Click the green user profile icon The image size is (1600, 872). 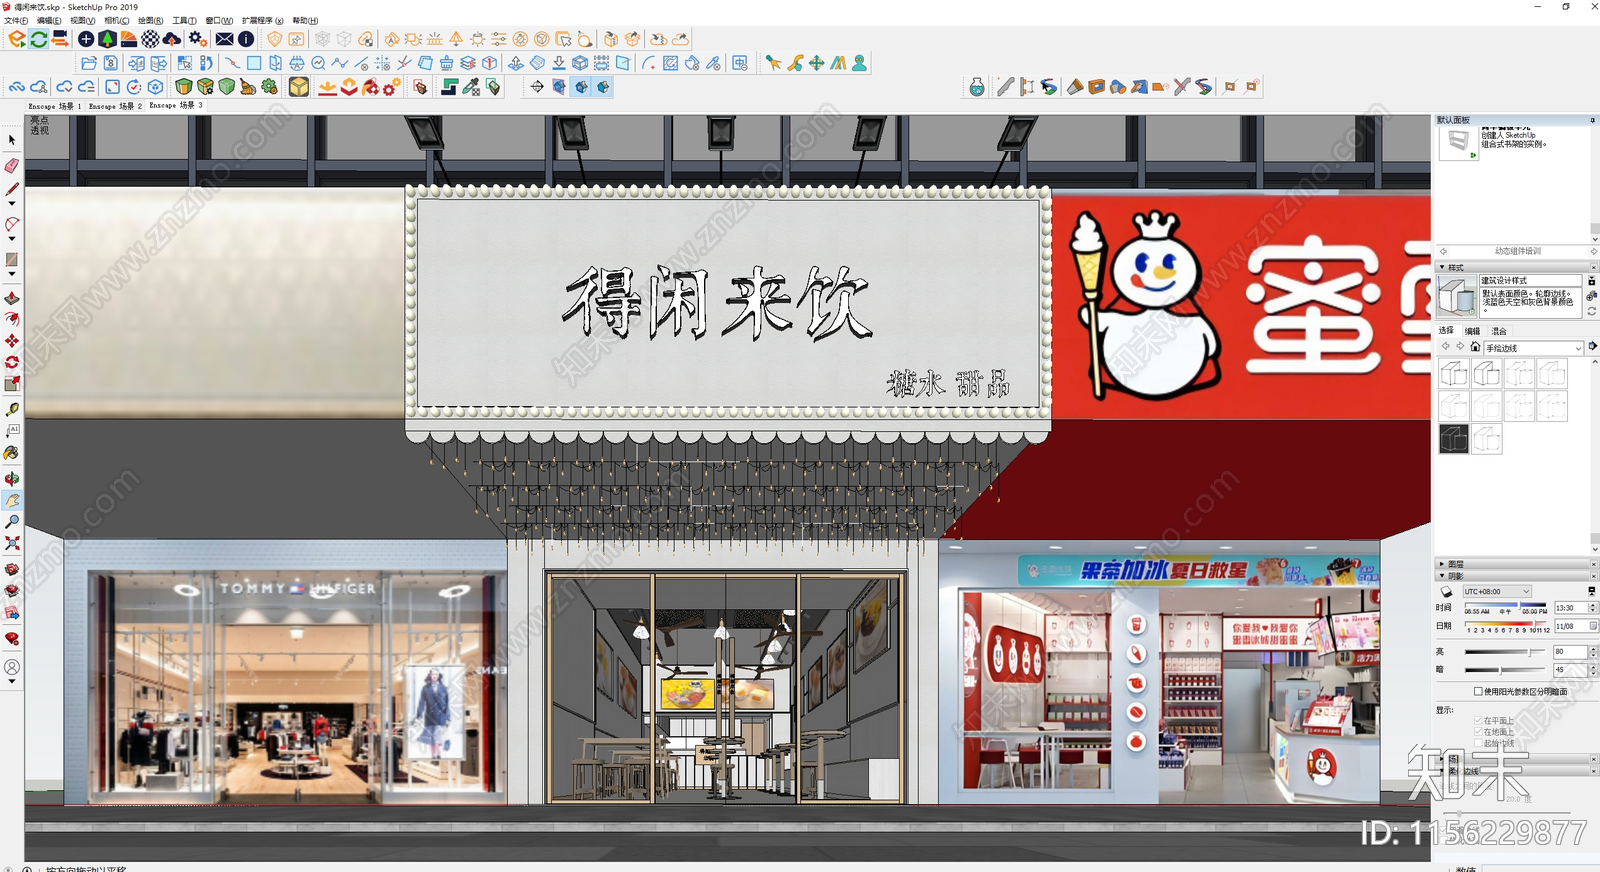coord(859,63)
